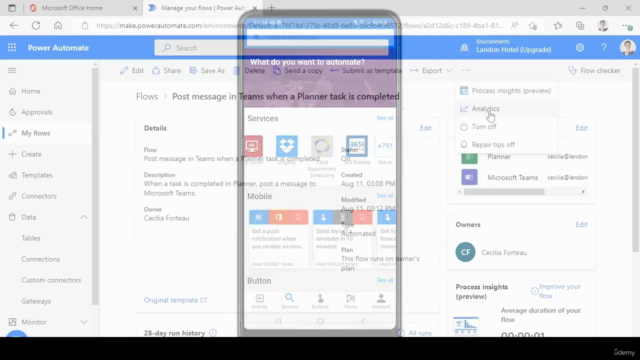The image size is (640, 360).
Task: Close the Microsoft Office Home tab
Action: (135, 8)
